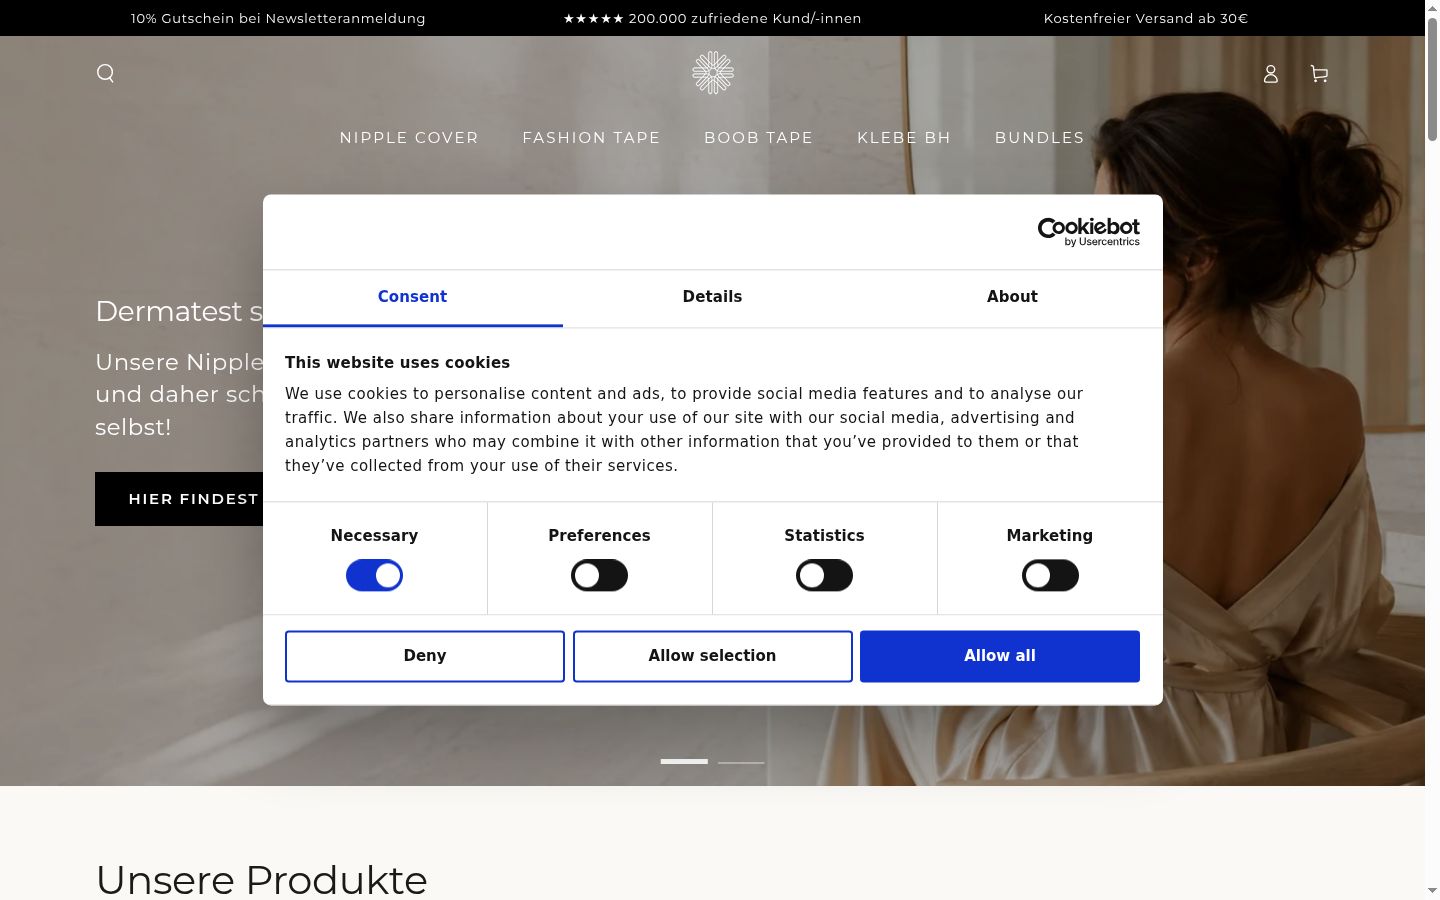
Task: Open the search magnifier icon
Action: tap(105, 73)
